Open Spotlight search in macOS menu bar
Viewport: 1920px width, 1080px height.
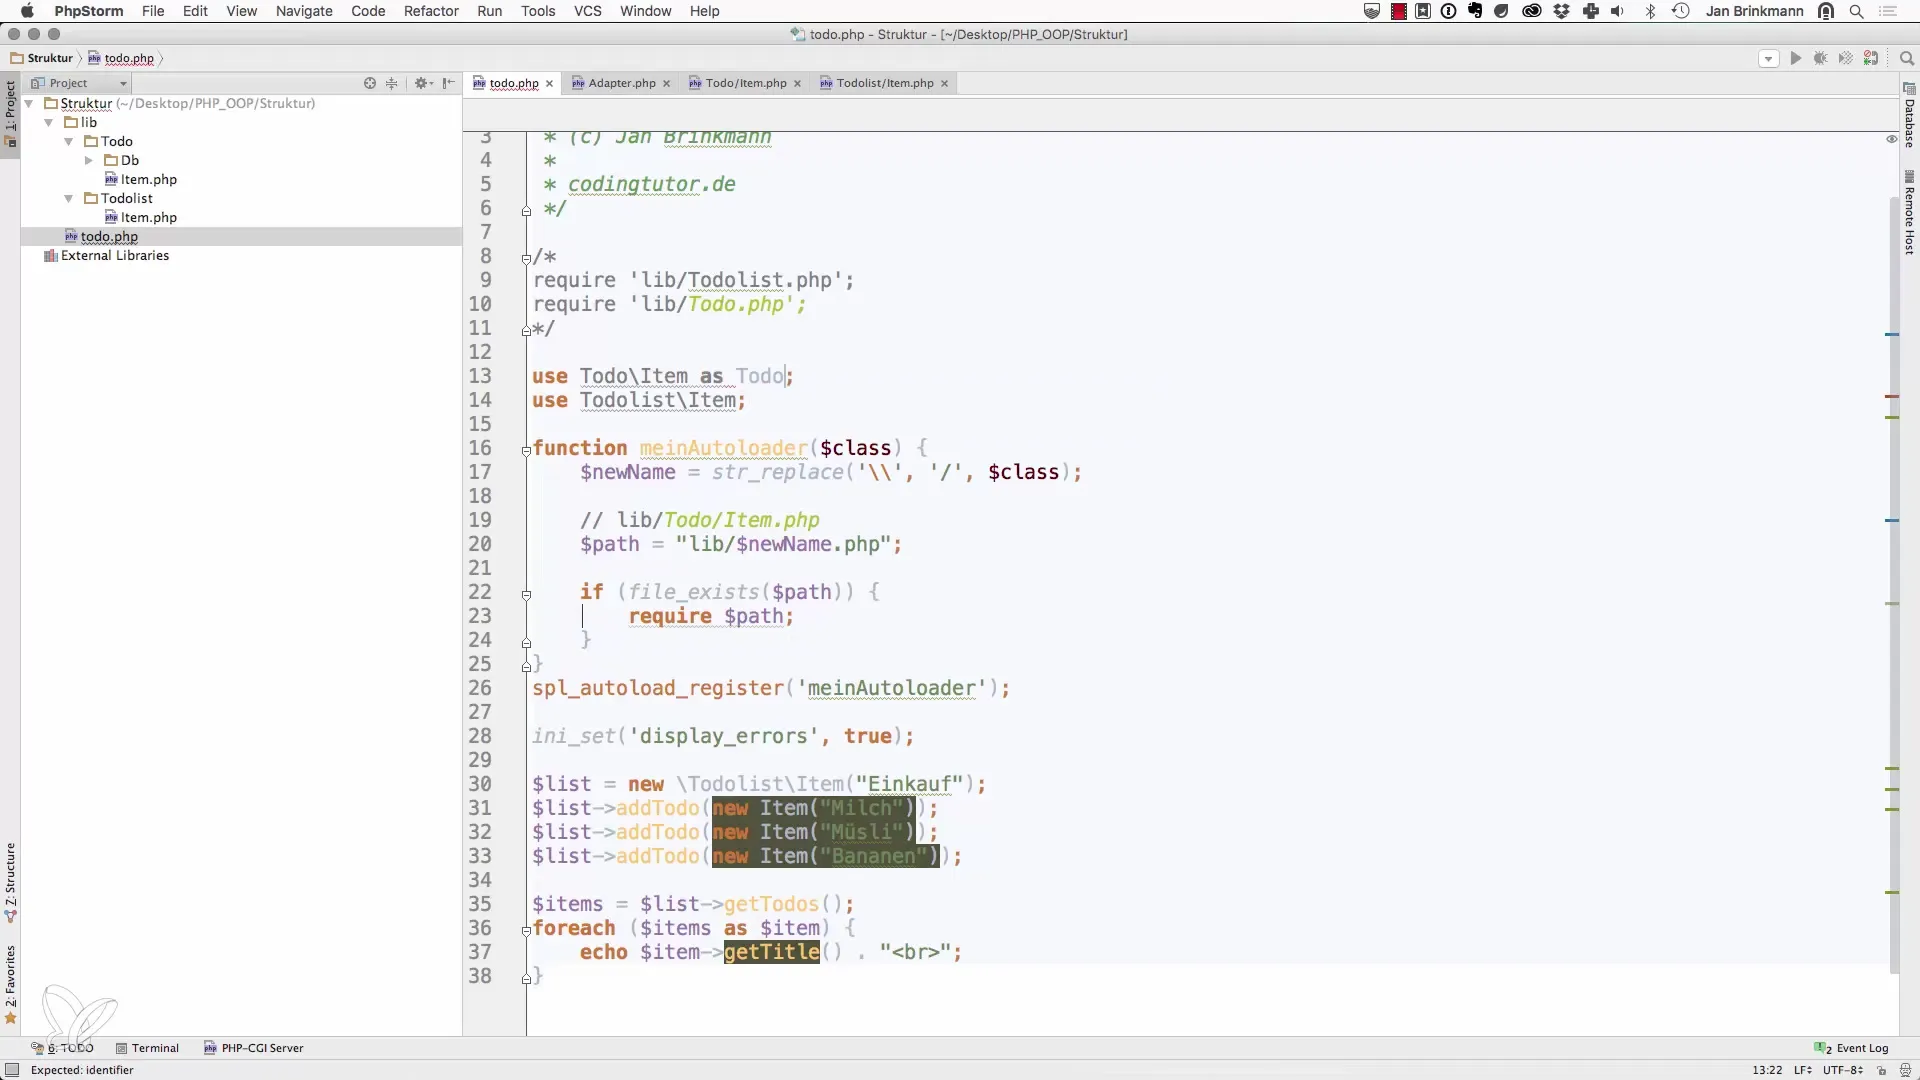1856,11
